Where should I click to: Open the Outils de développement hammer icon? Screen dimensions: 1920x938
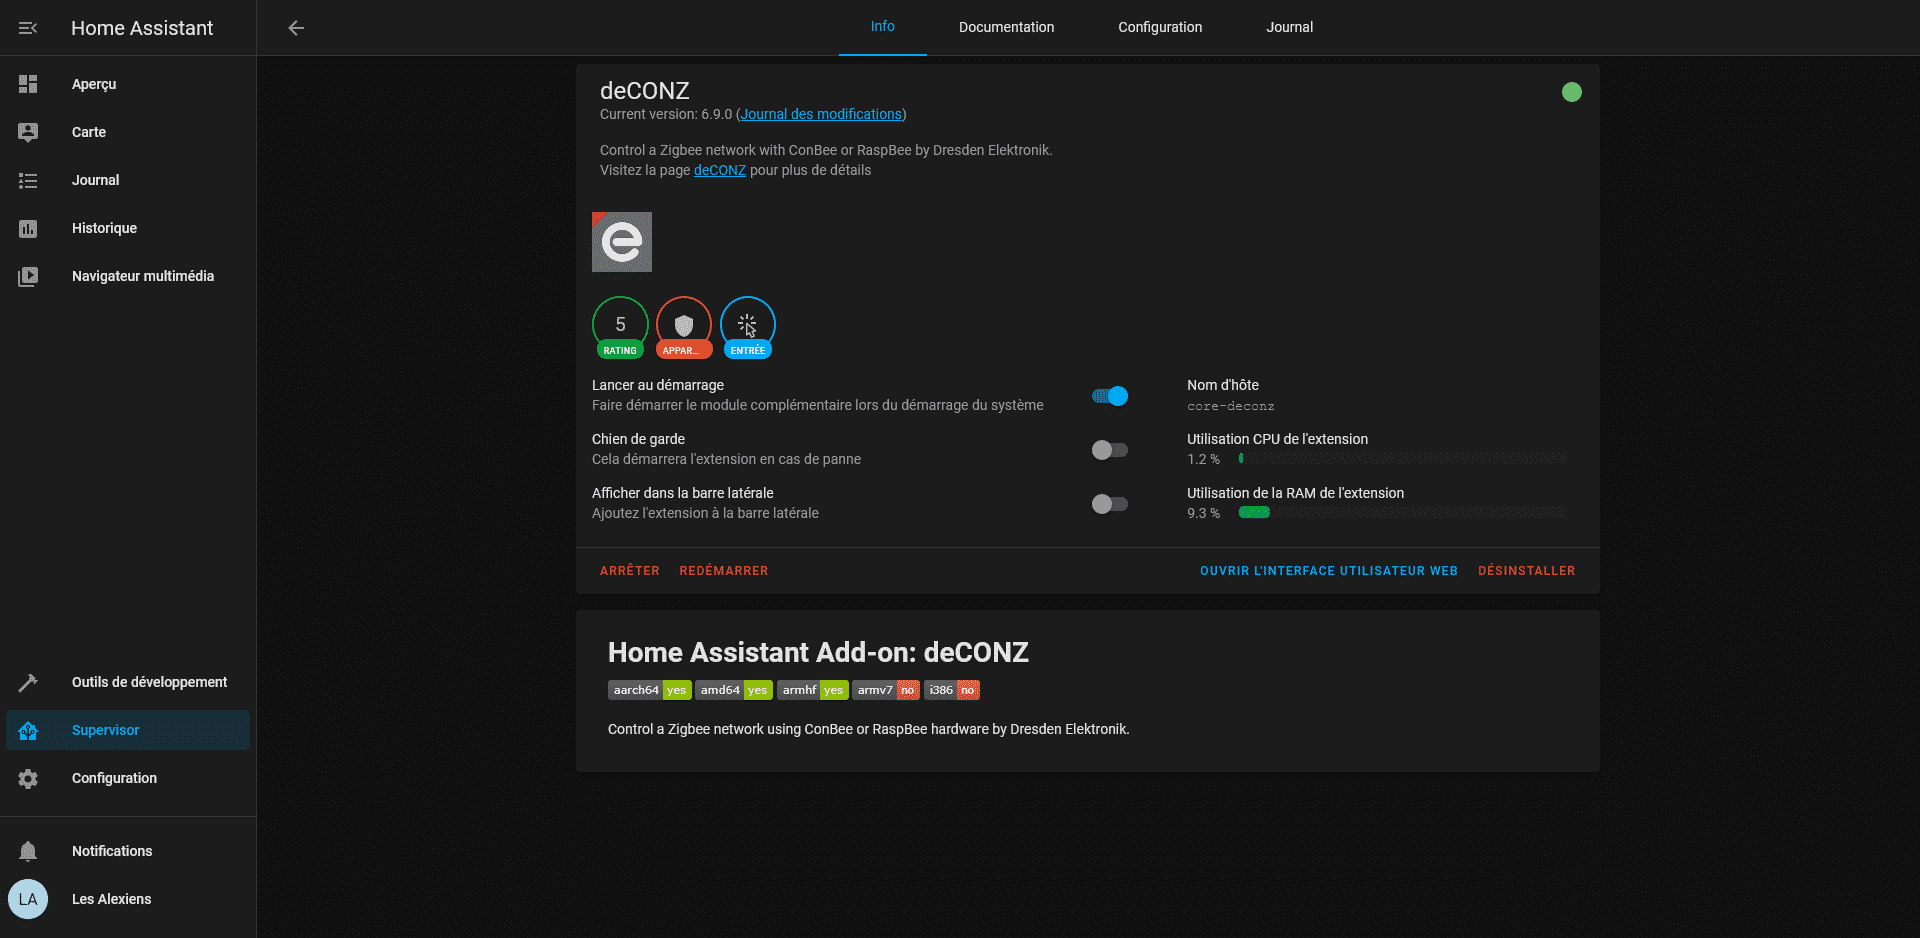(28, 682)
